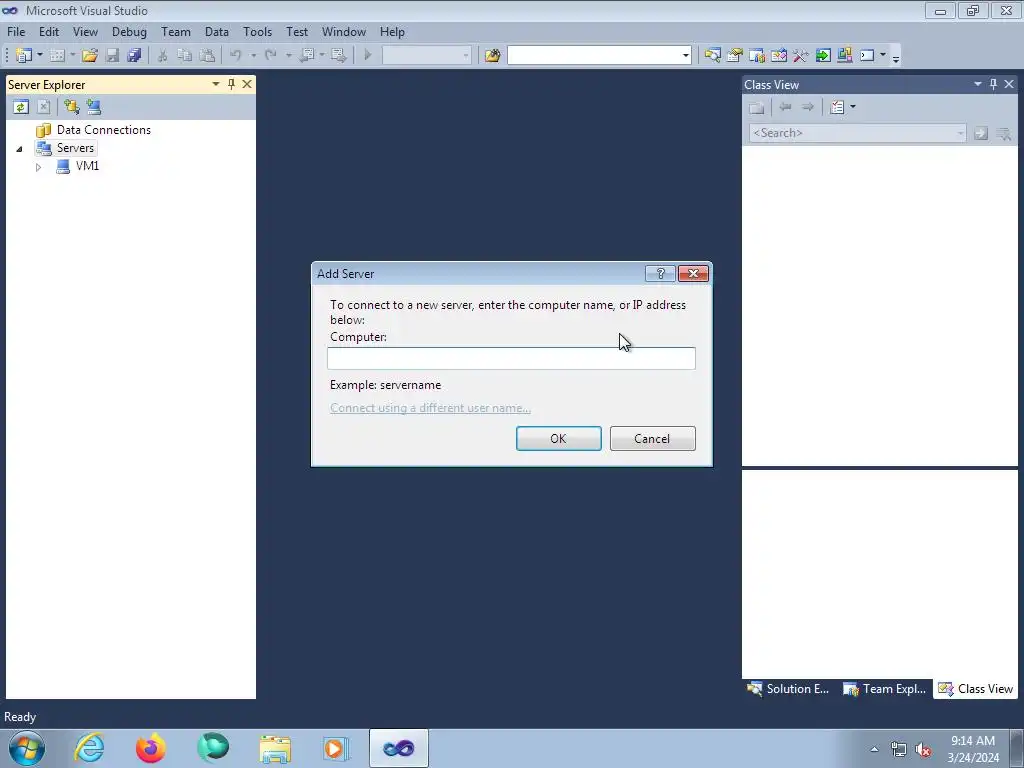Click the Undo arrow icon

236,56
